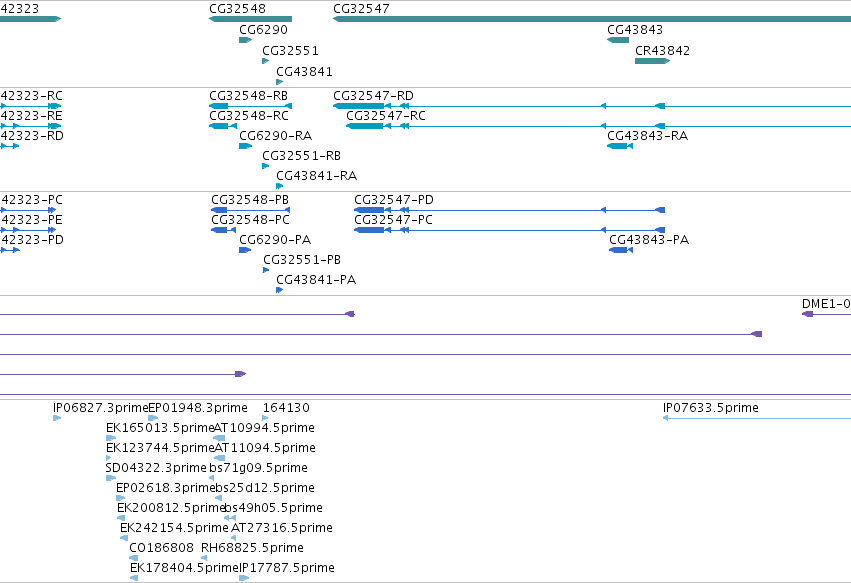Select the 42323-PC protein label
Screen dimensions: 851x583
click(31, 200)
